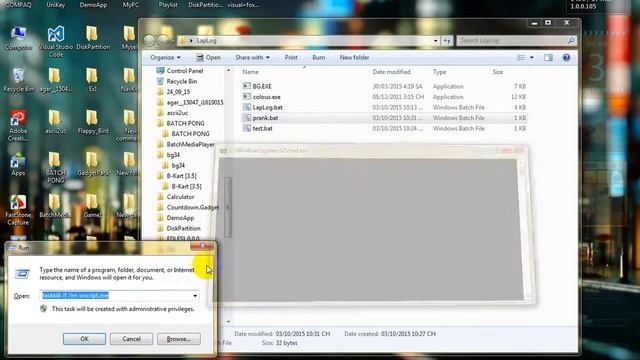Click OK in the Run dialog
640x360 pixels.
coord(84,339)
